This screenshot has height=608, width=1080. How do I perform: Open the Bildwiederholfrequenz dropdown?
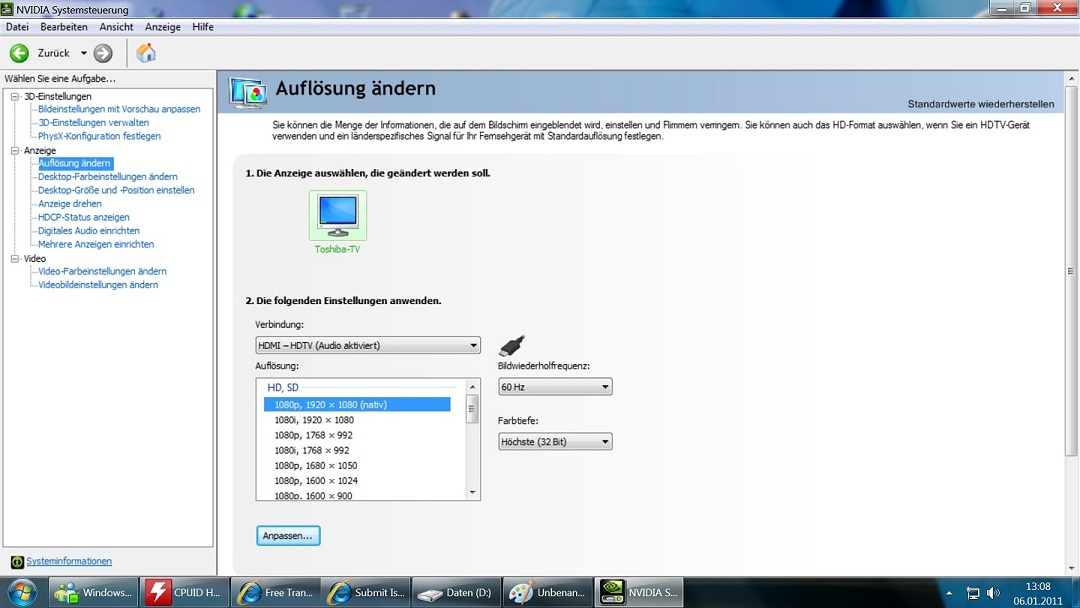555,387
